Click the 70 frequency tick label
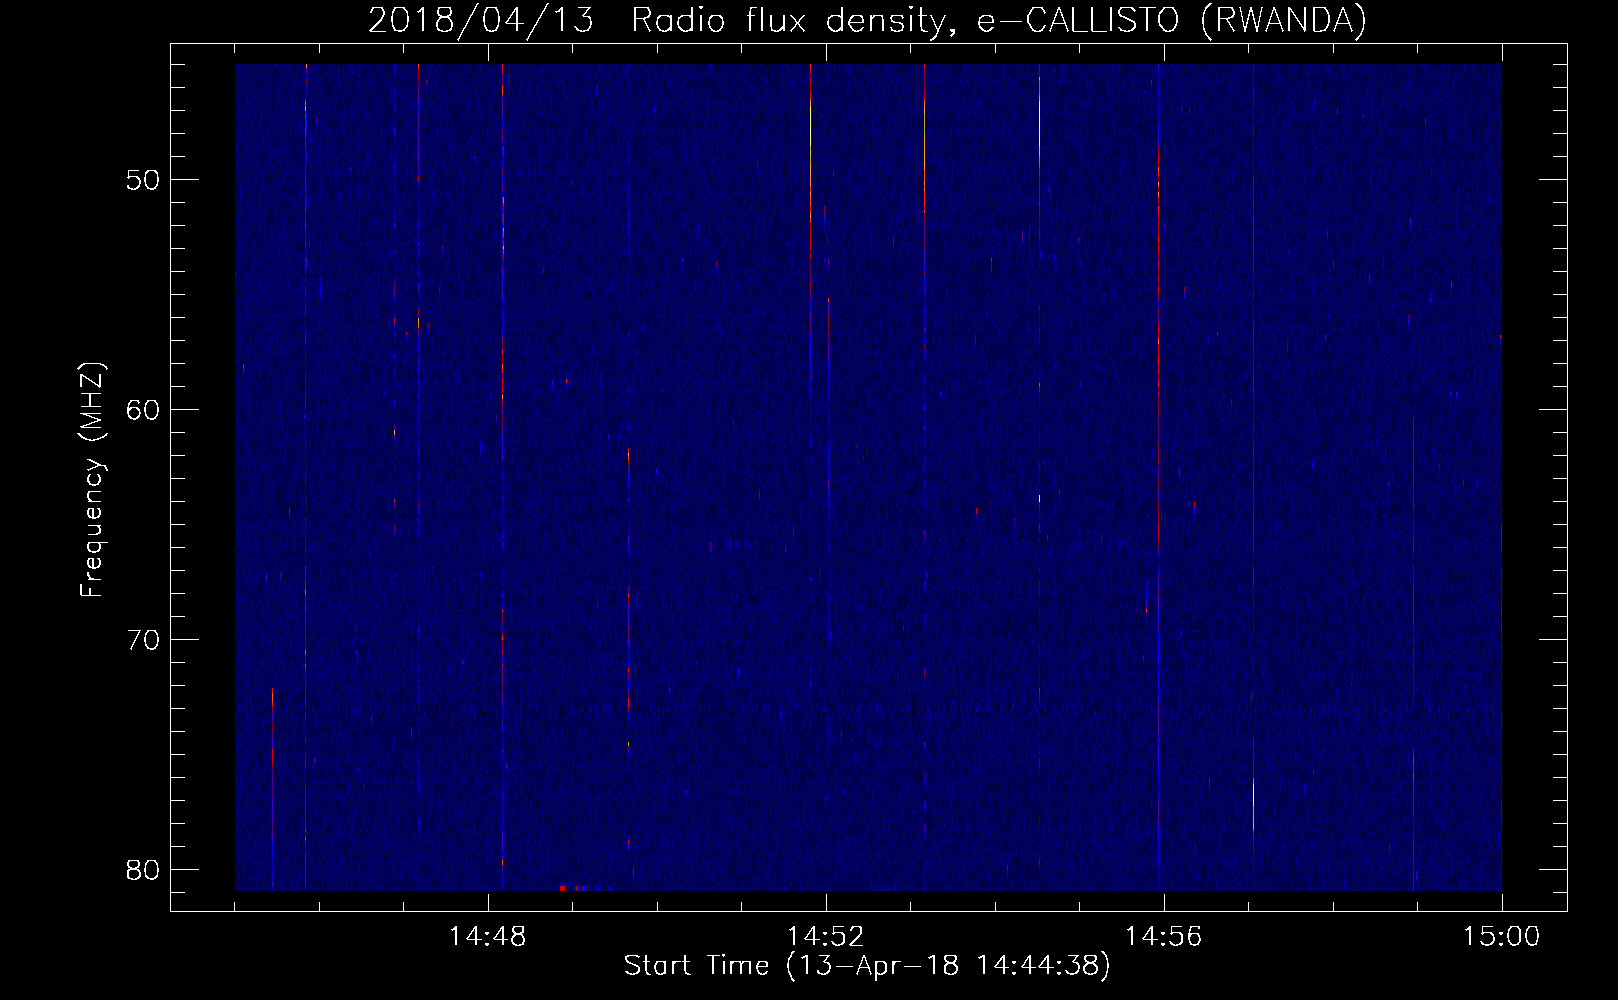The height and width of the screenshot is (1000, 1618). 144,640
